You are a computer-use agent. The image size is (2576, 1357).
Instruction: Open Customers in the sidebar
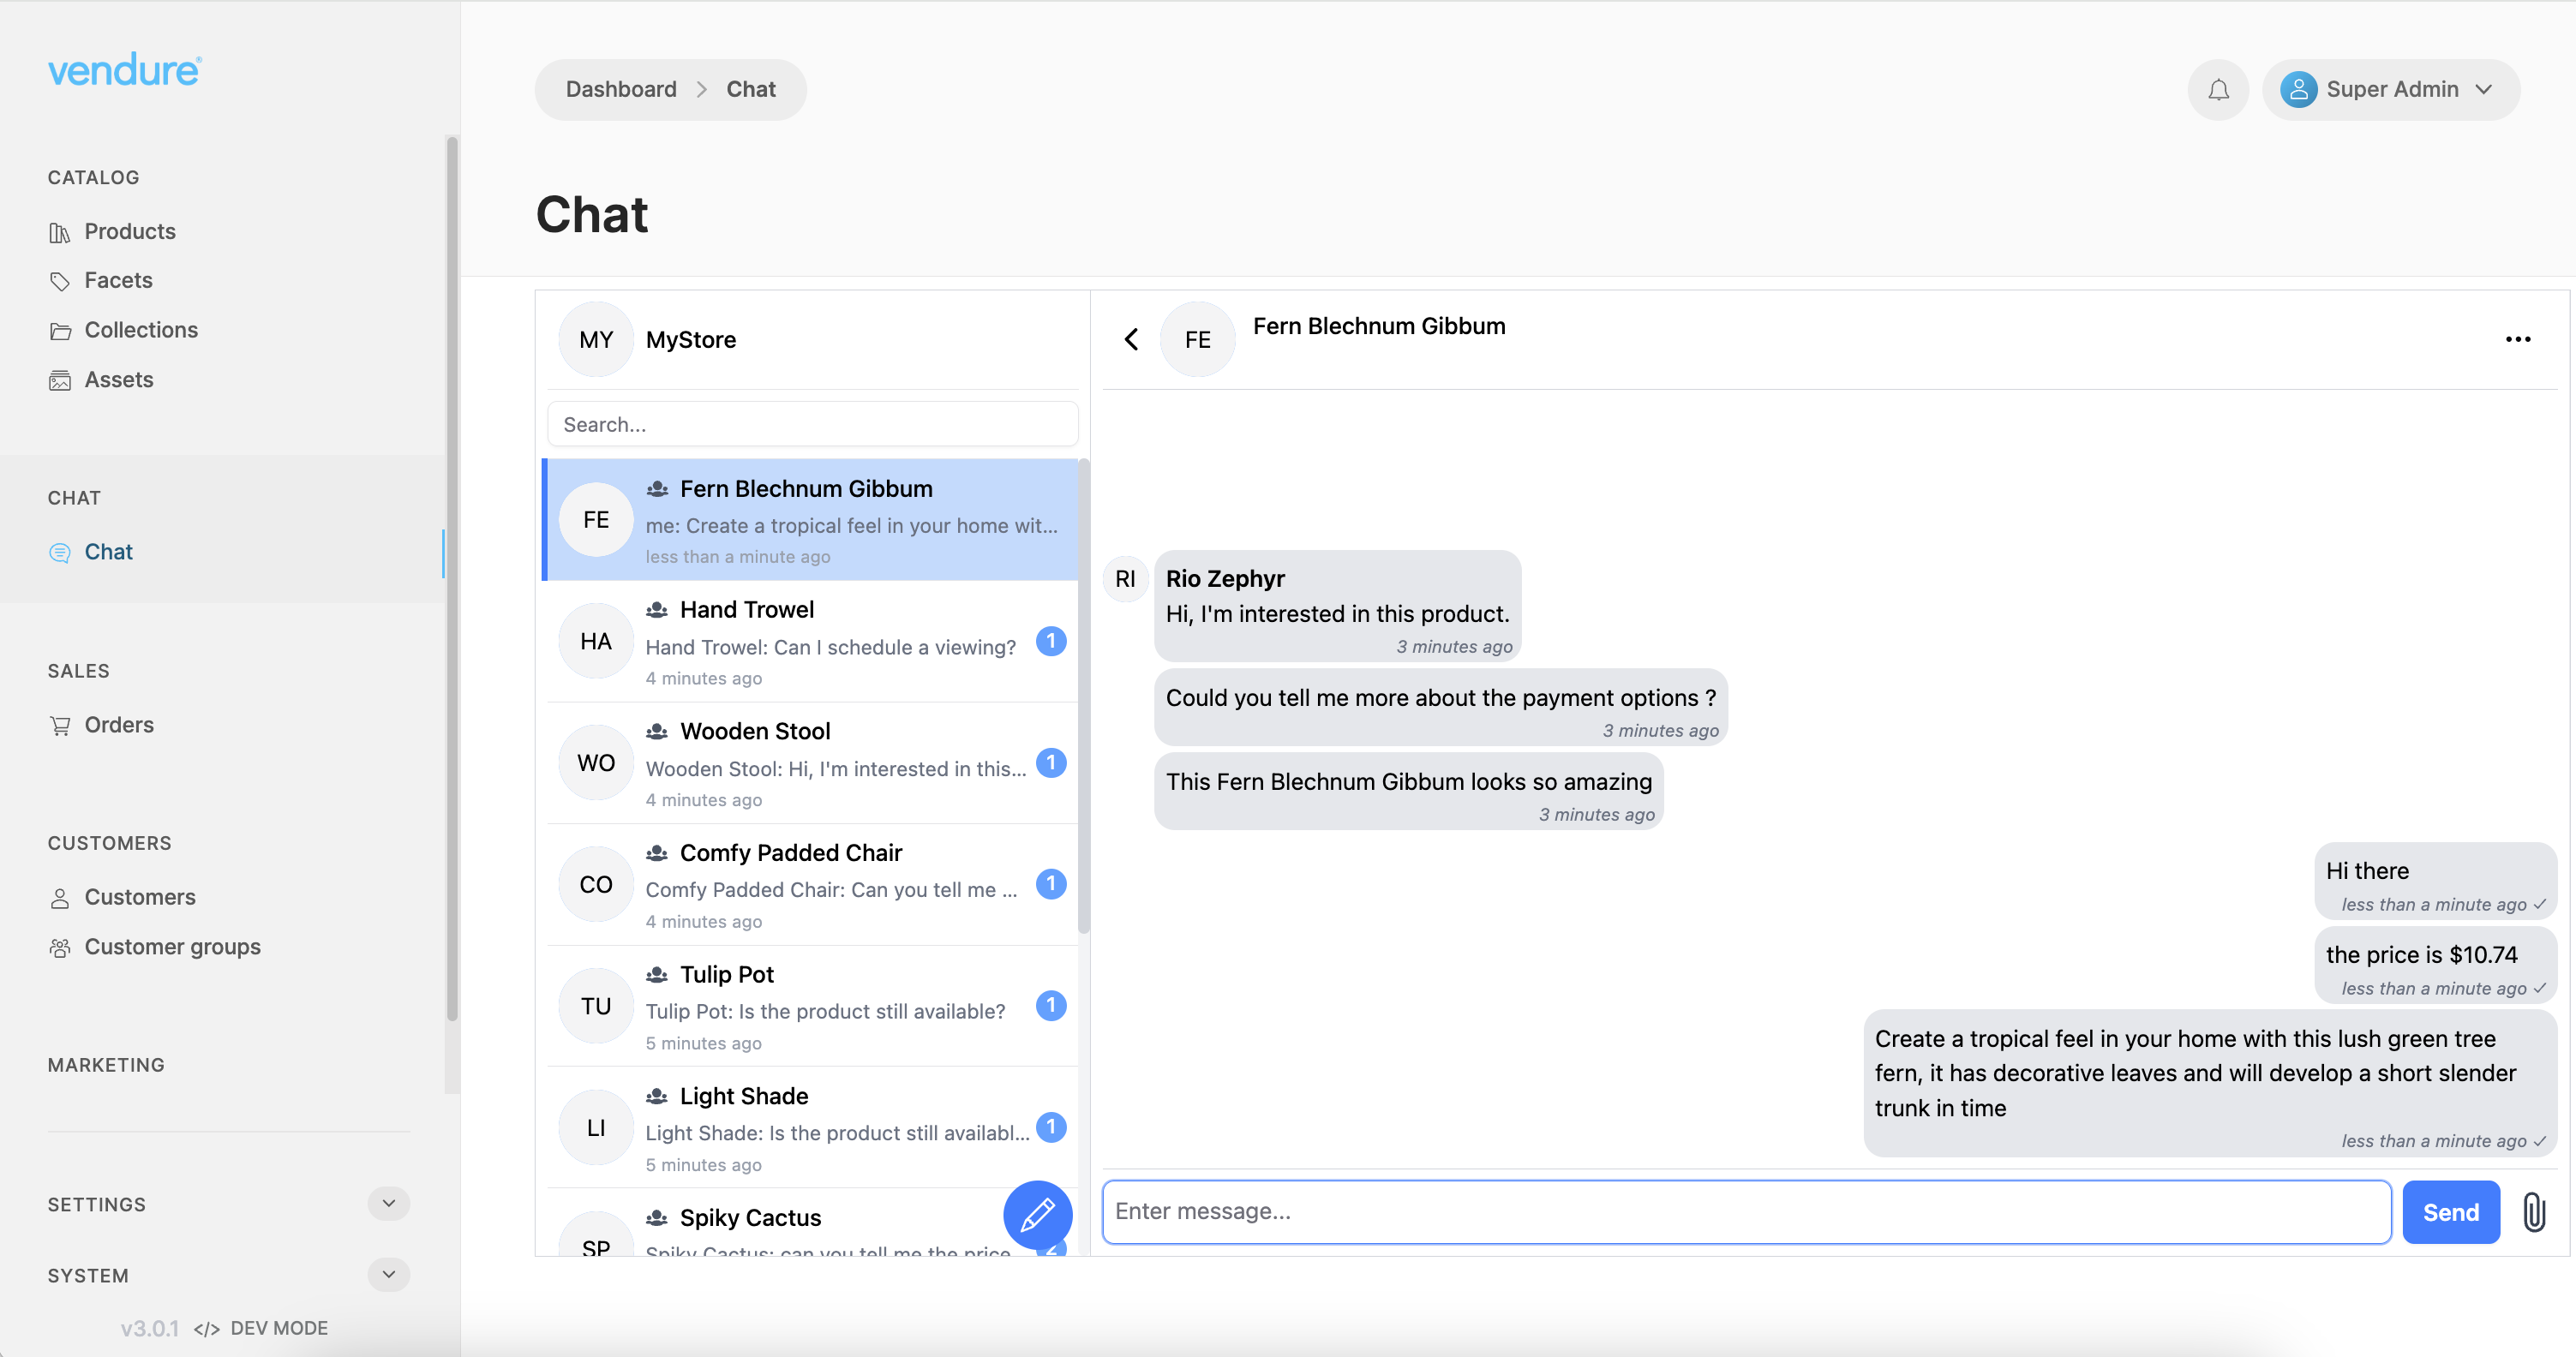click(139, 897)
